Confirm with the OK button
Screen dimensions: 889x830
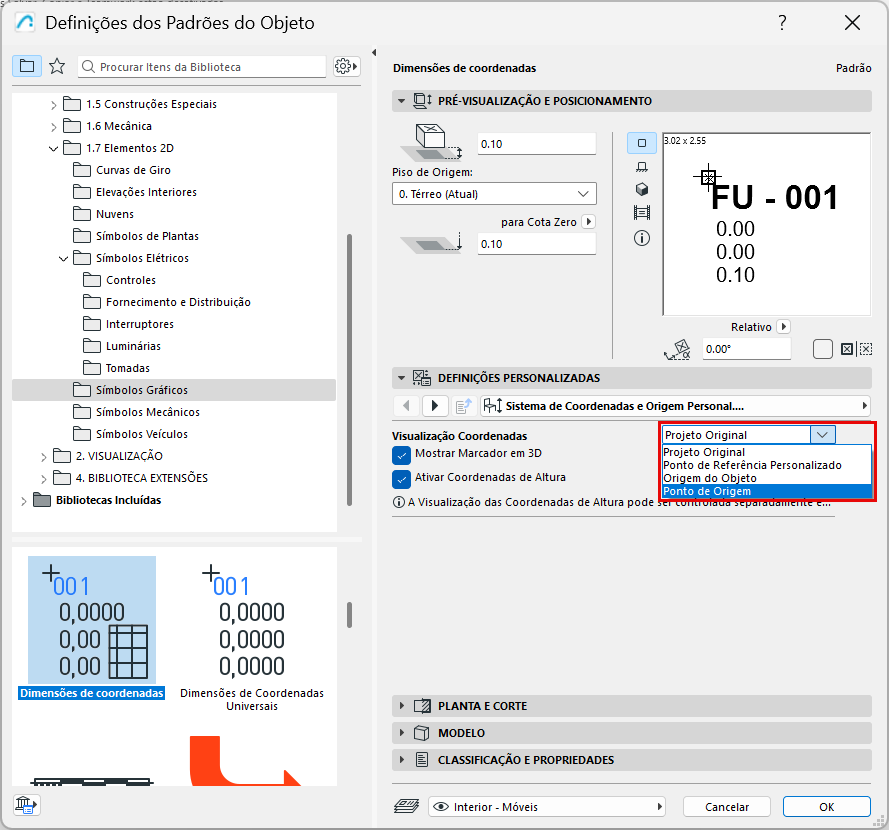coord(826,807)
